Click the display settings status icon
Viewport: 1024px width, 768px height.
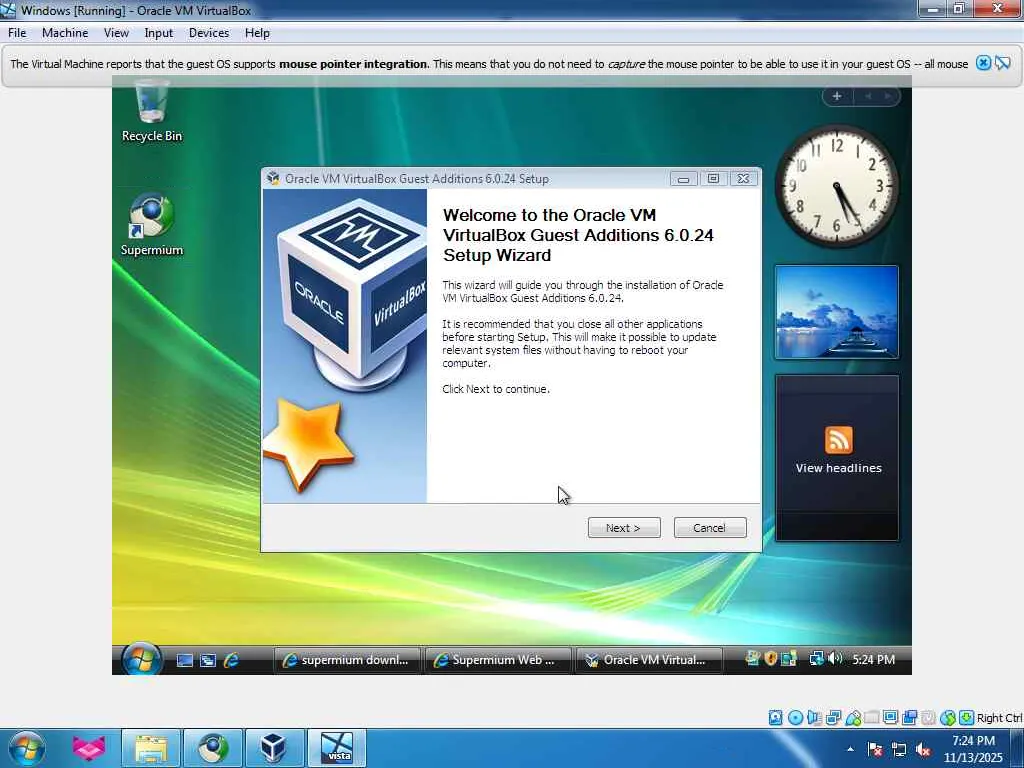click(890, 718)
